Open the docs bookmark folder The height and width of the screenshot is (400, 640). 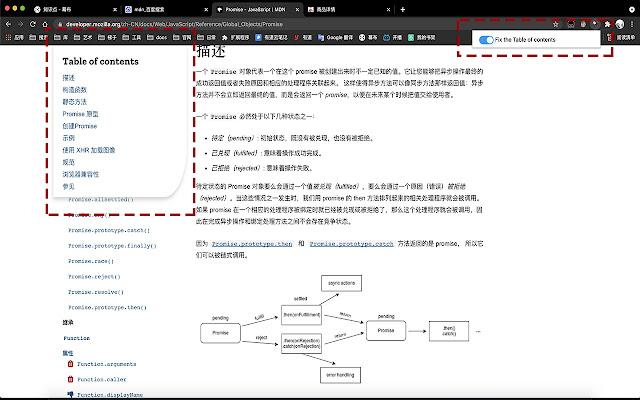[x=157, y=38]
